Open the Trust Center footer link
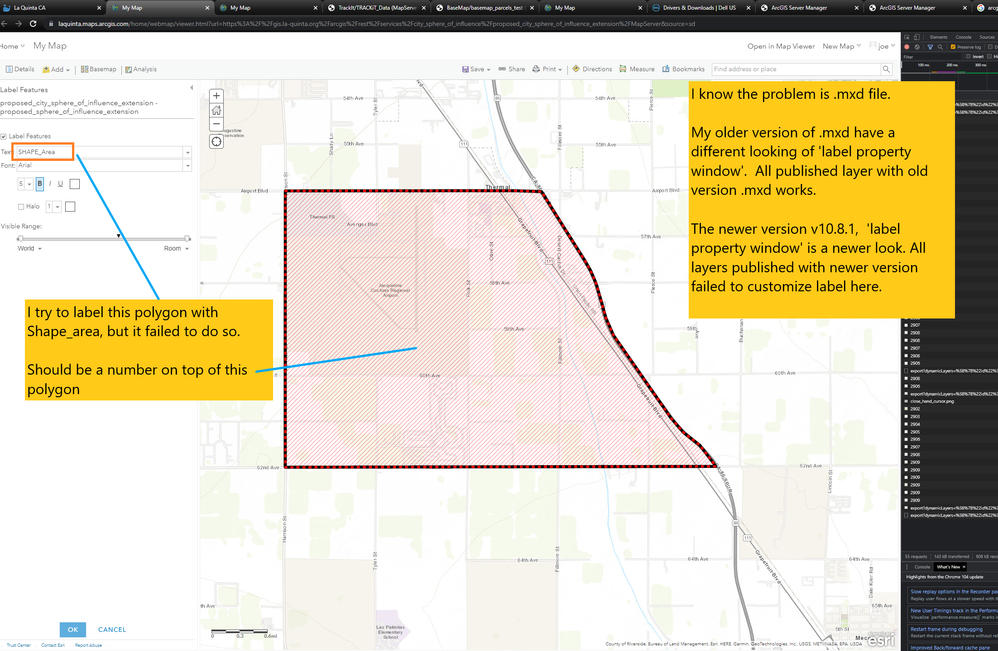 pos(18,645)
